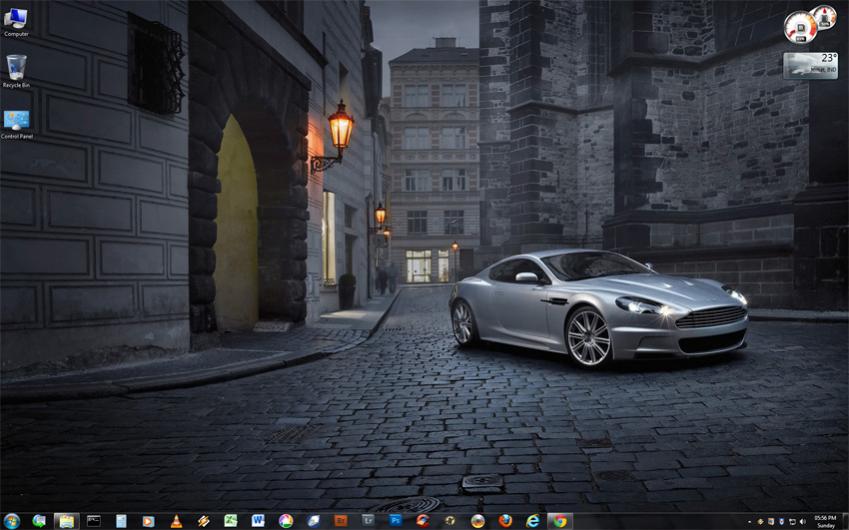Click the taskbar clock showing 05:56 PM
This screenshot has width=849, height=530.
pyautogui.click(x=826, y=521)
